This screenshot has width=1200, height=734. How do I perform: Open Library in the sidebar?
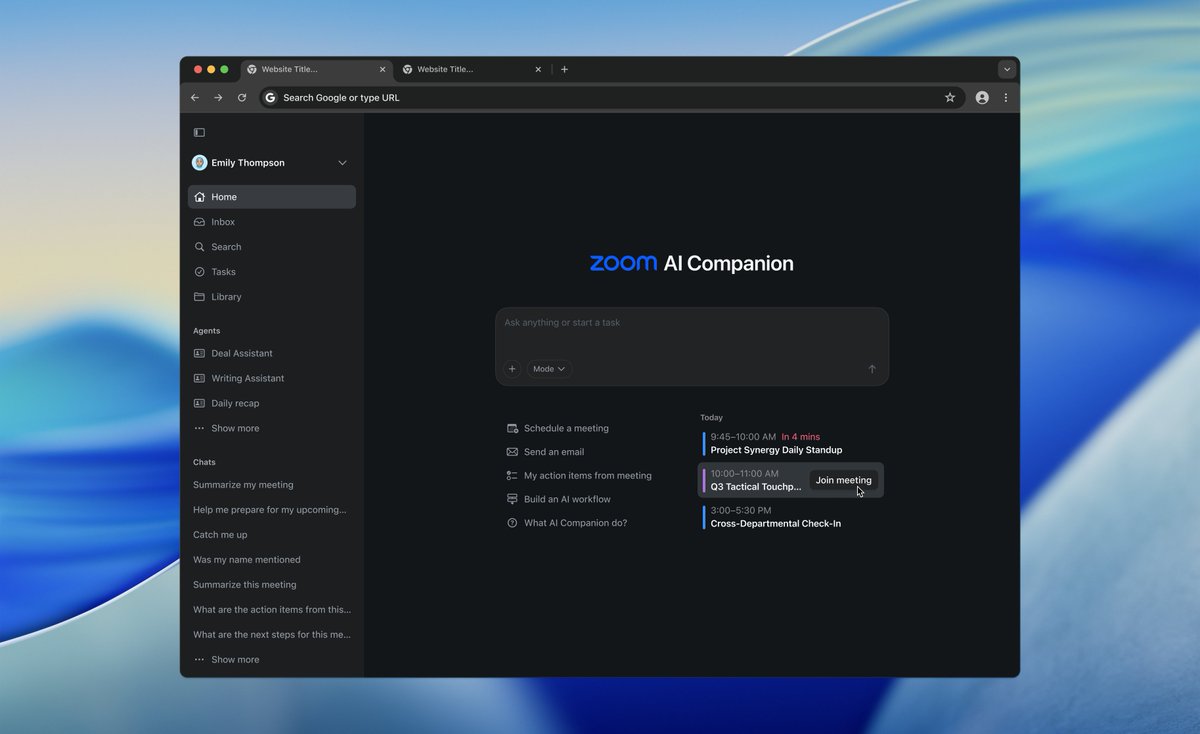click(x=272, y=297)
